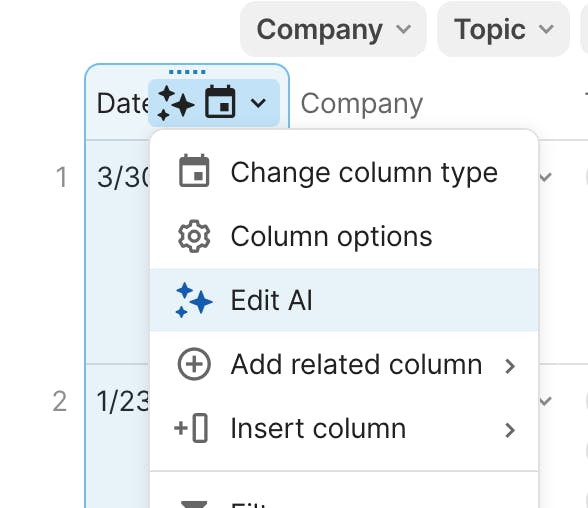Click the calendar icon beside Change column type
Screen dimensions: 588x508
pos(194,171)
